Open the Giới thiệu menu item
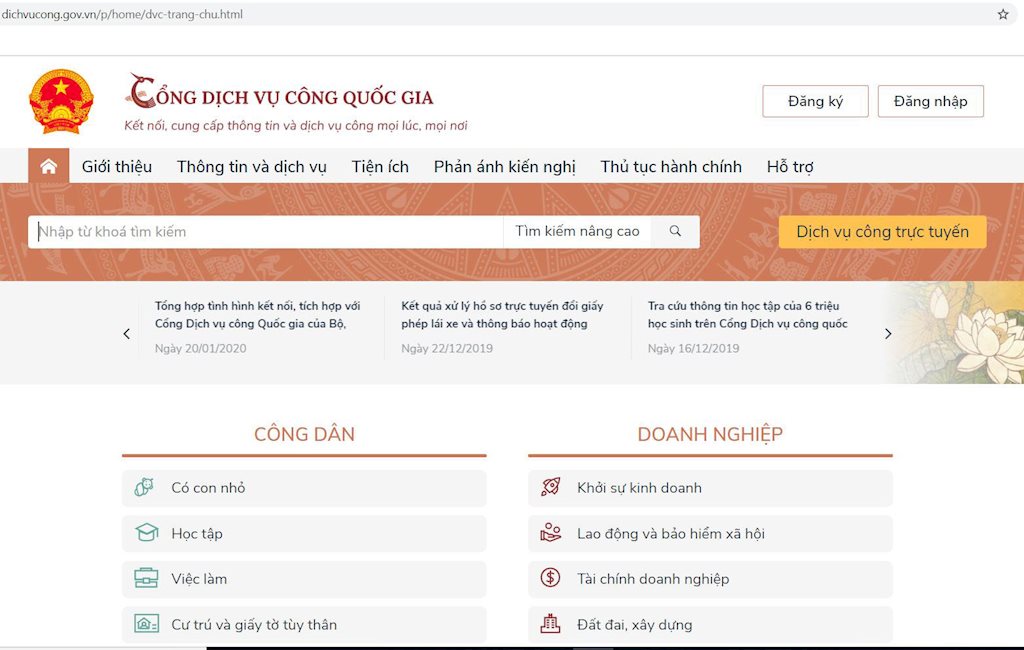 [117, 167]
